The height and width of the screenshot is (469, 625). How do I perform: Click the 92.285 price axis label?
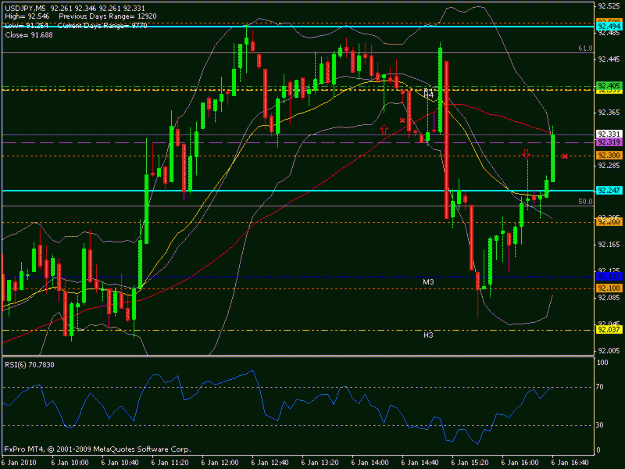pyautogui.click(x=609, y=165)
